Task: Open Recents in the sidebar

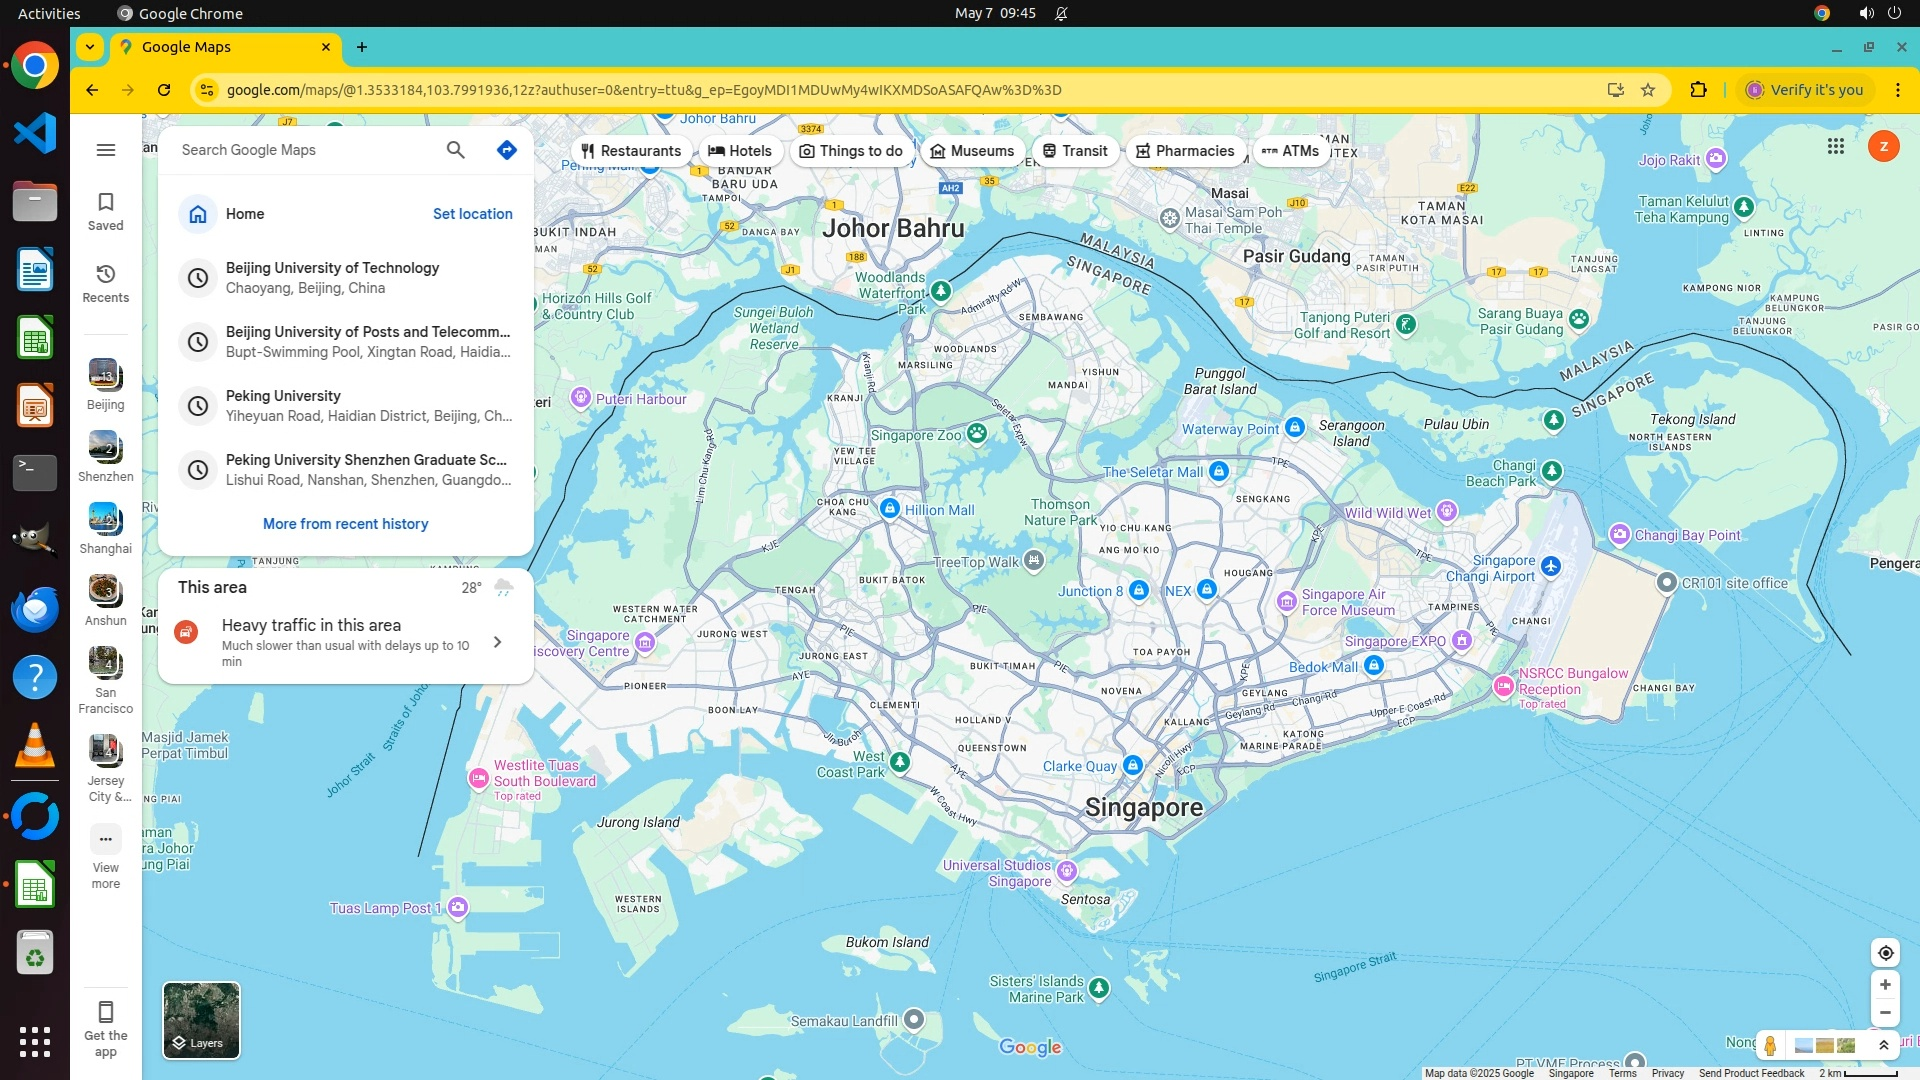Action: pos(105,283)
